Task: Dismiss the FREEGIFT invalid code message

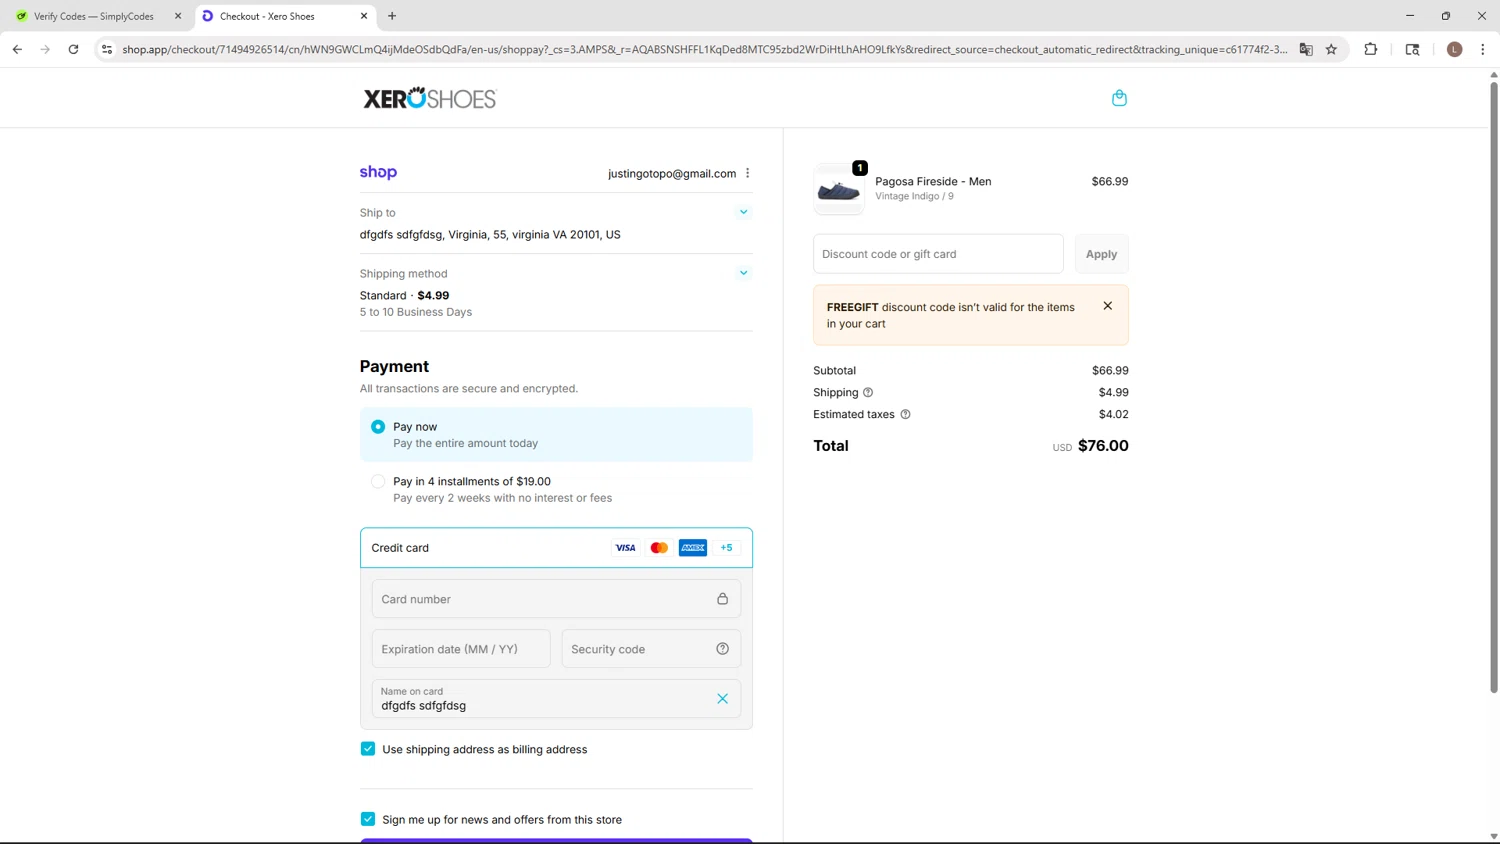Action: coord(1107,306)
